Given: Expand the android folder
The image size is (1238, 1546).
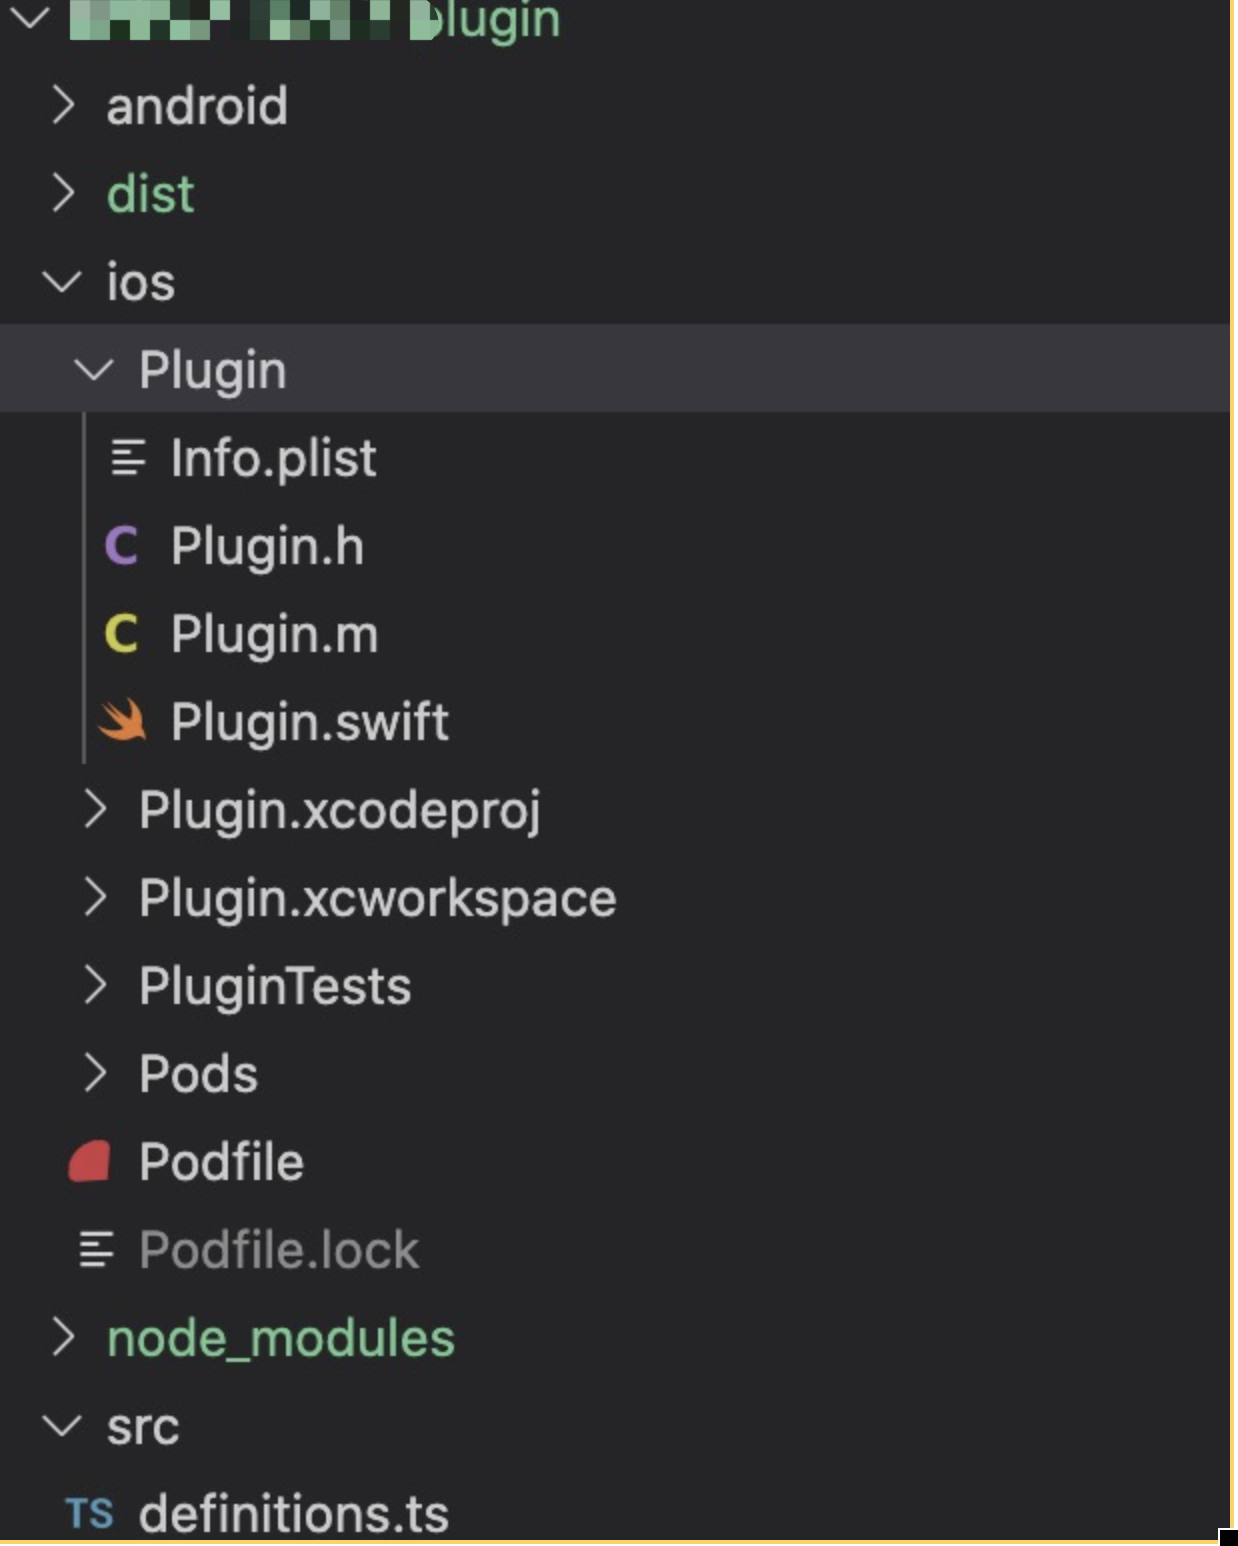Looking at the screenshot, I should point(64,106).
